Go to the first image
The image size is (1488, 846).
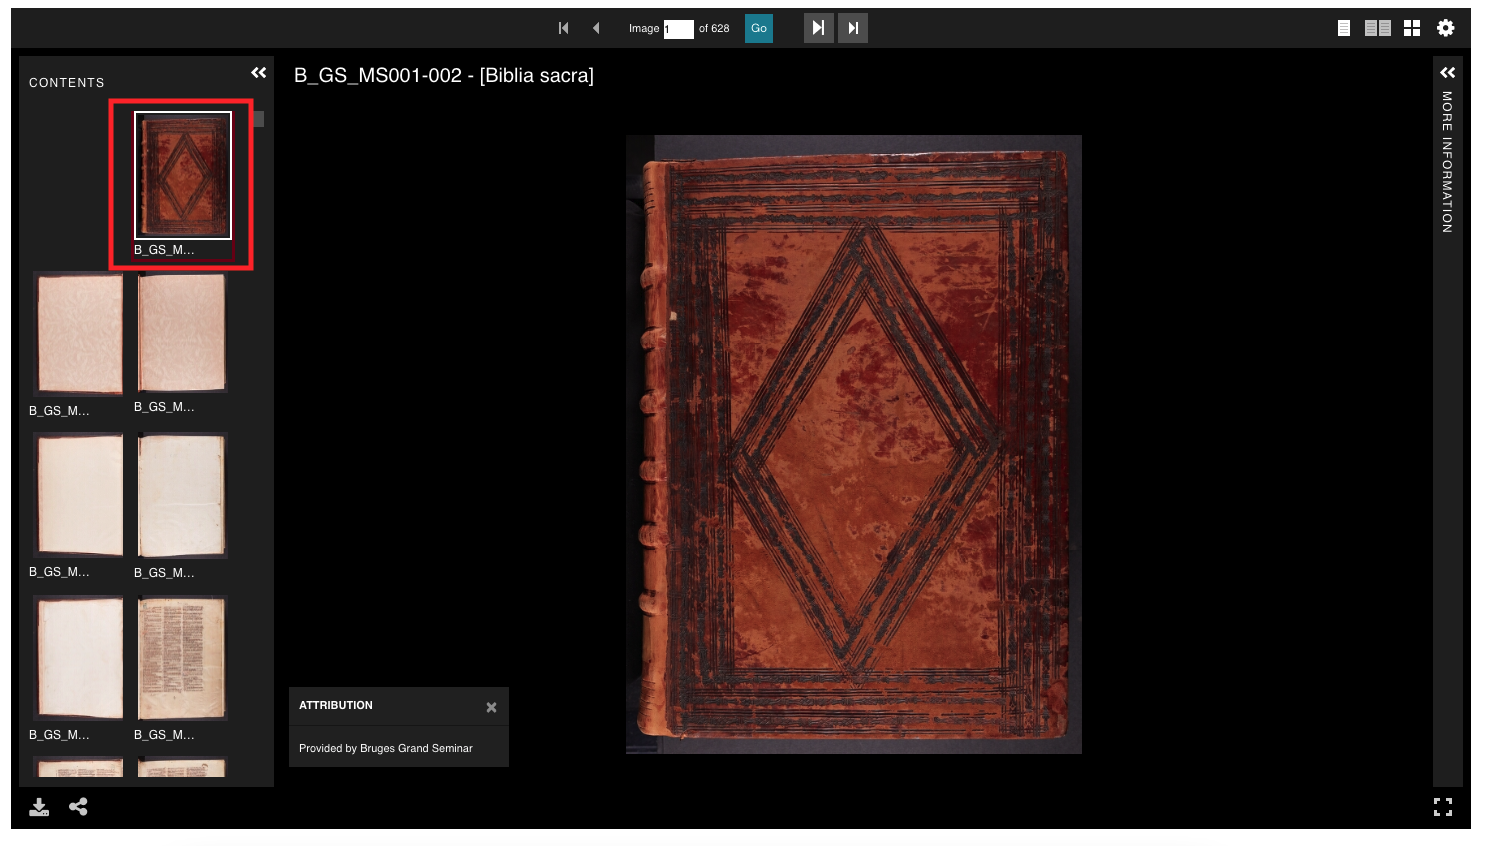563,27
